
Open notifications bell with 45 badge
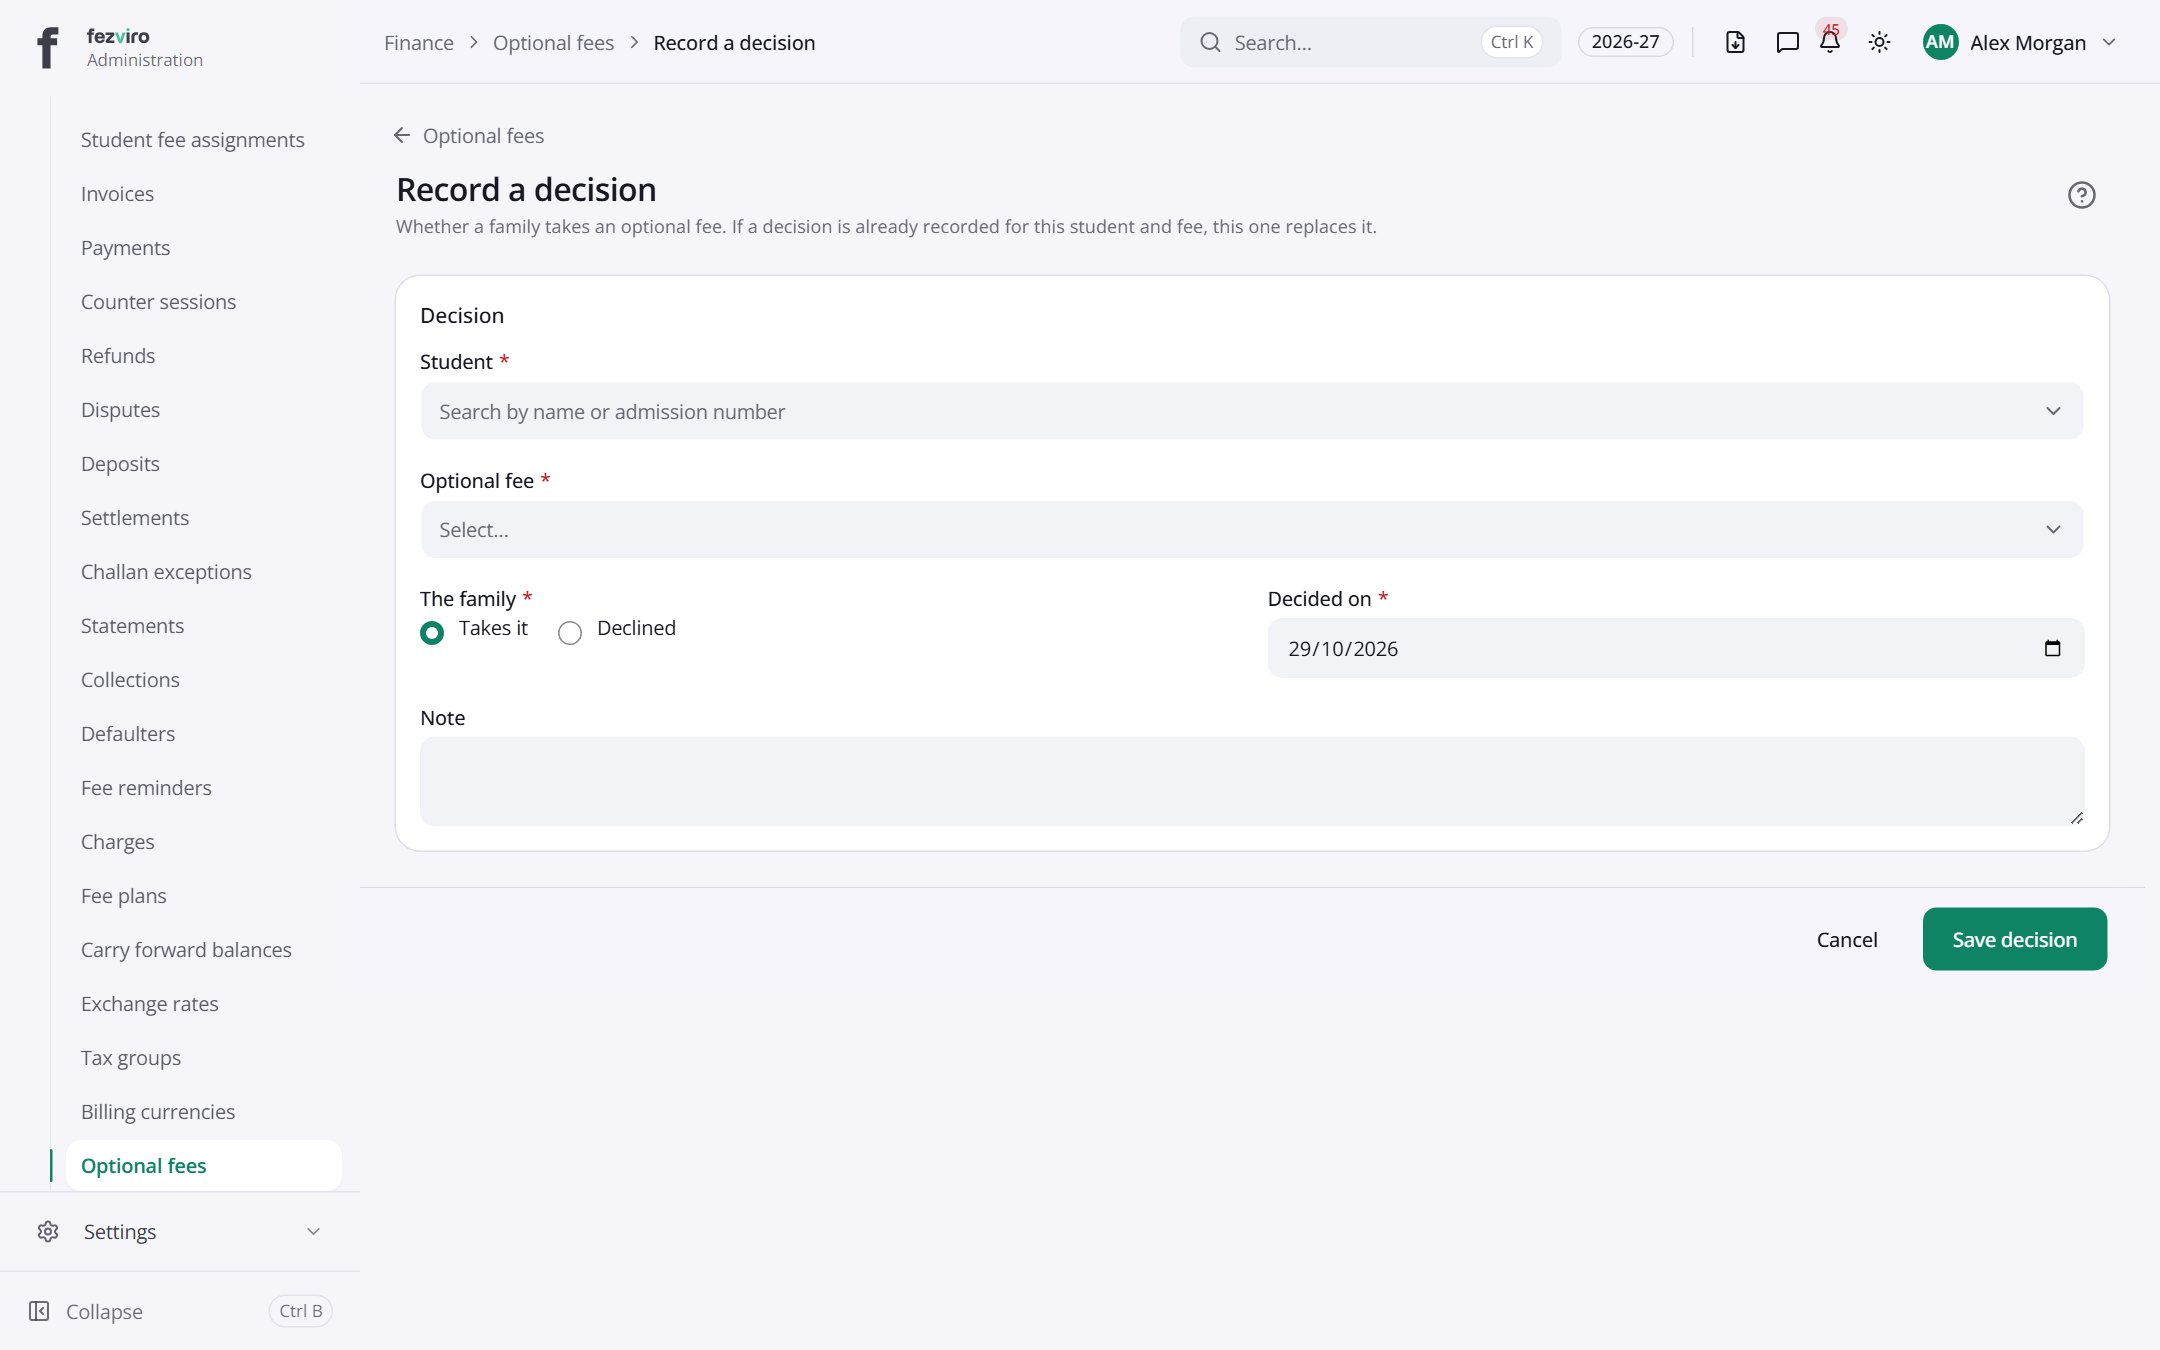[1830, 42]
